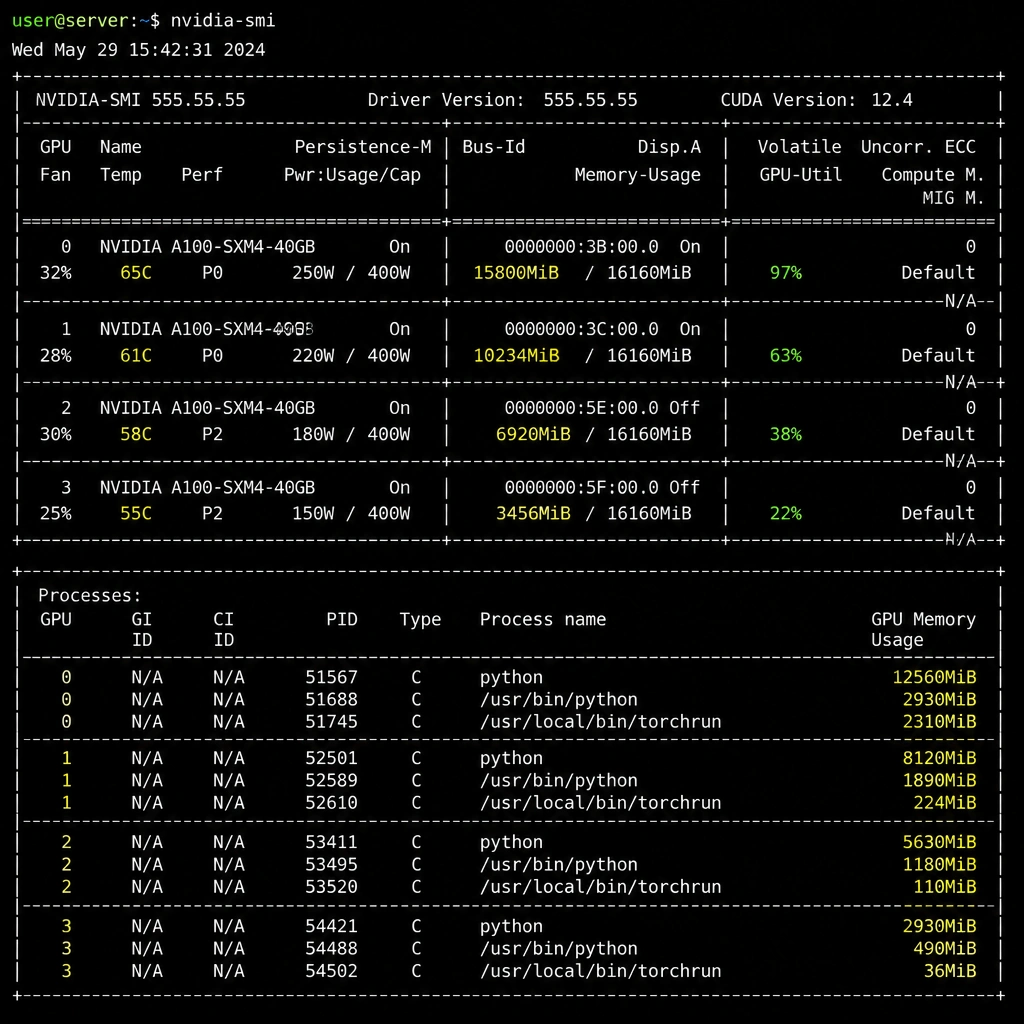The image size is (1024, 1024).
Task: Click the Memory-Usage column header
Action: (637, 175)
